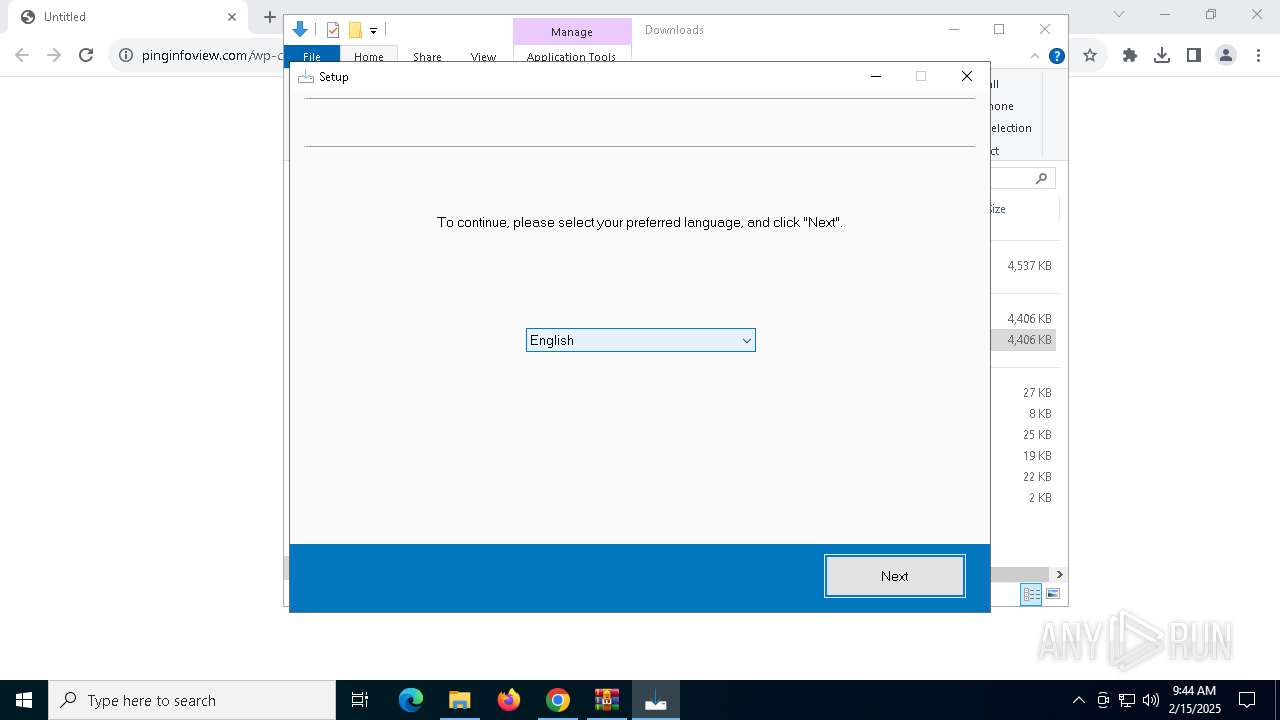This screenshot has width=1280, height=720.
Task: Switch Explorer to large icons view
Action: [x=1052, y=594]
